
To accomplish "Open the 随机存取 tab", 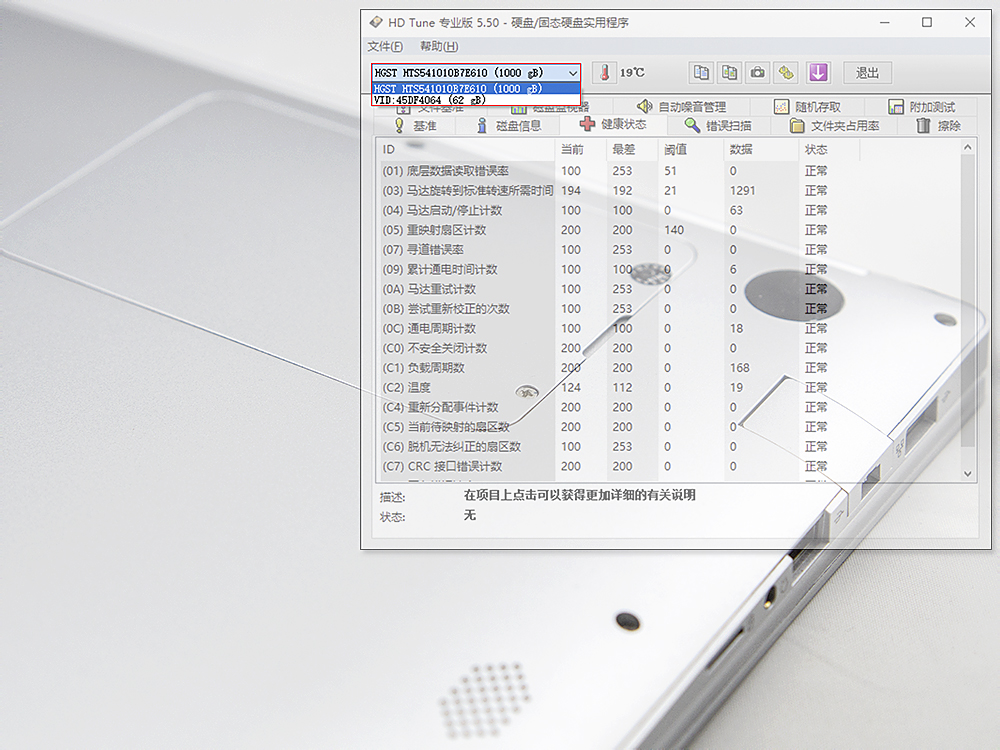I will (807, 107).
